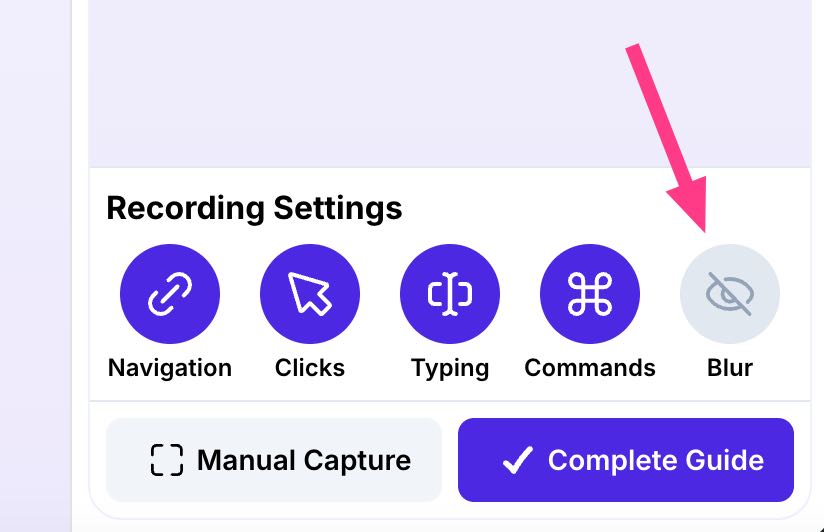Click the pink arrow annotation

click(670, 137)
